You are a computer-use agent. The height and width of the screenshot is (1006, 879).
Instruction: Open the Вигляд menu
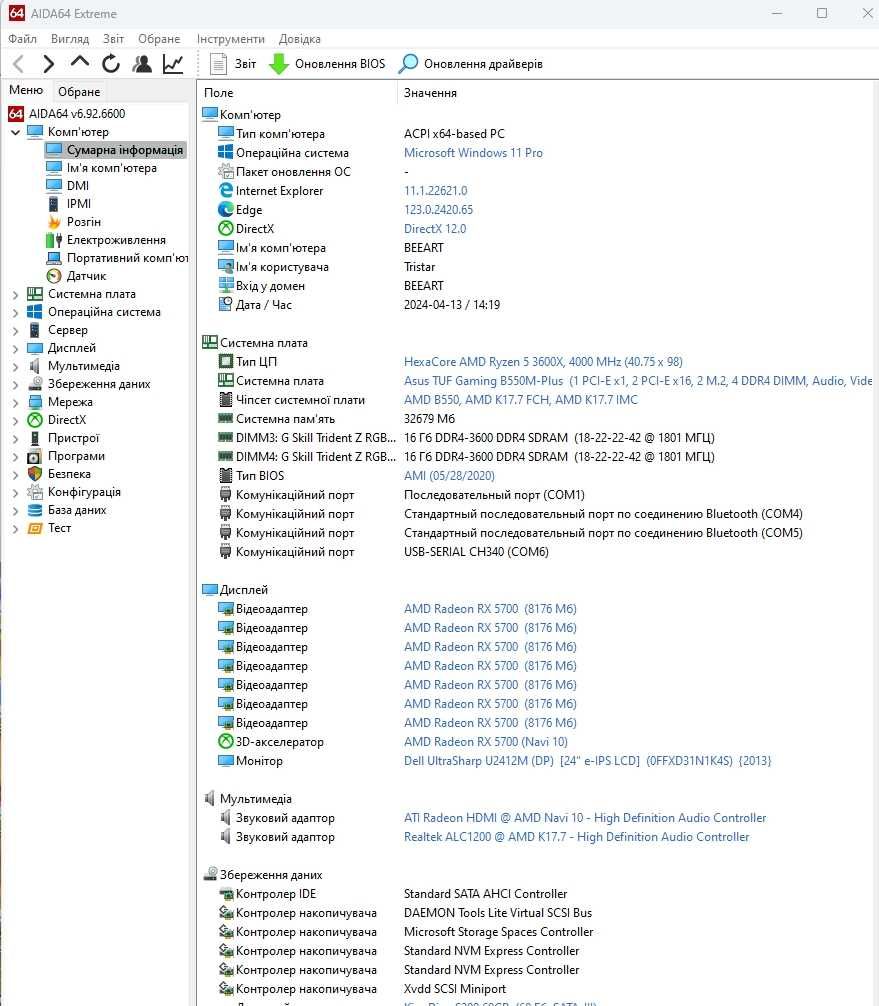(70, 38)
